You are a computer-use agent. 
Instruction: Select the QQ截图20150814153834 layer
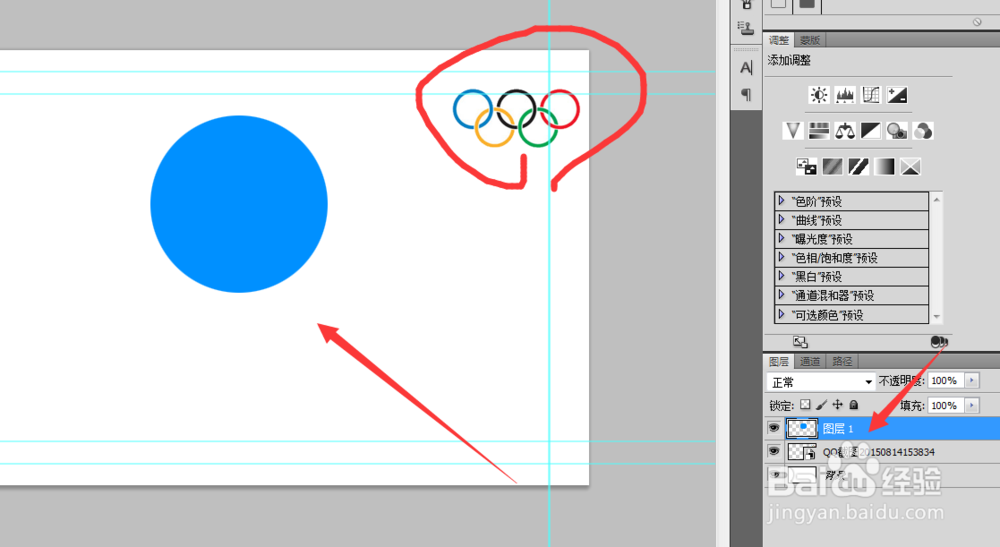878,452
